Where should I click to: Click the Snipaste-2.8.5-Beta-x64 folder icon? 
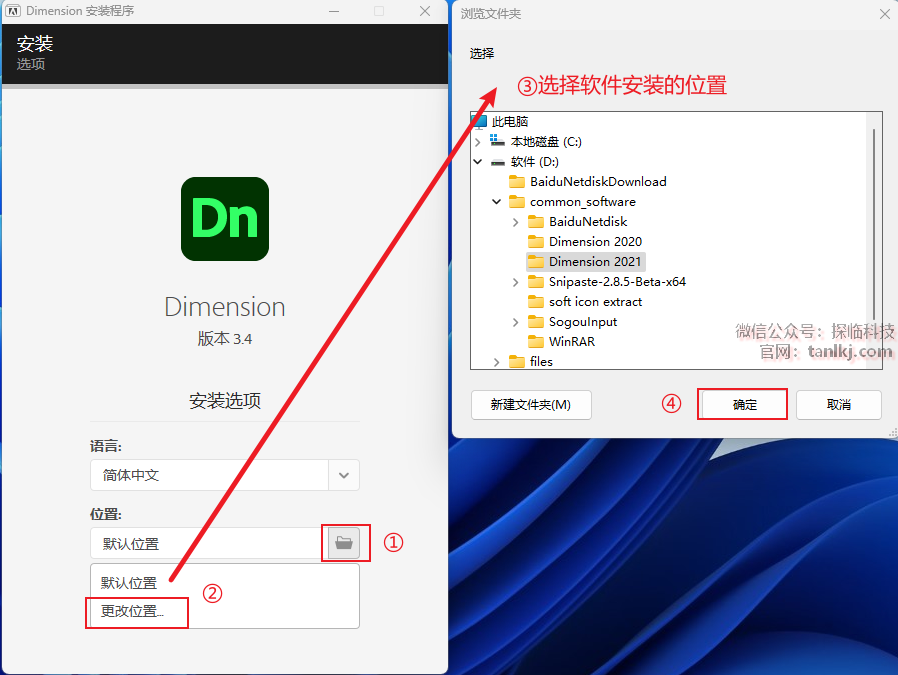(x=536, y=282)
